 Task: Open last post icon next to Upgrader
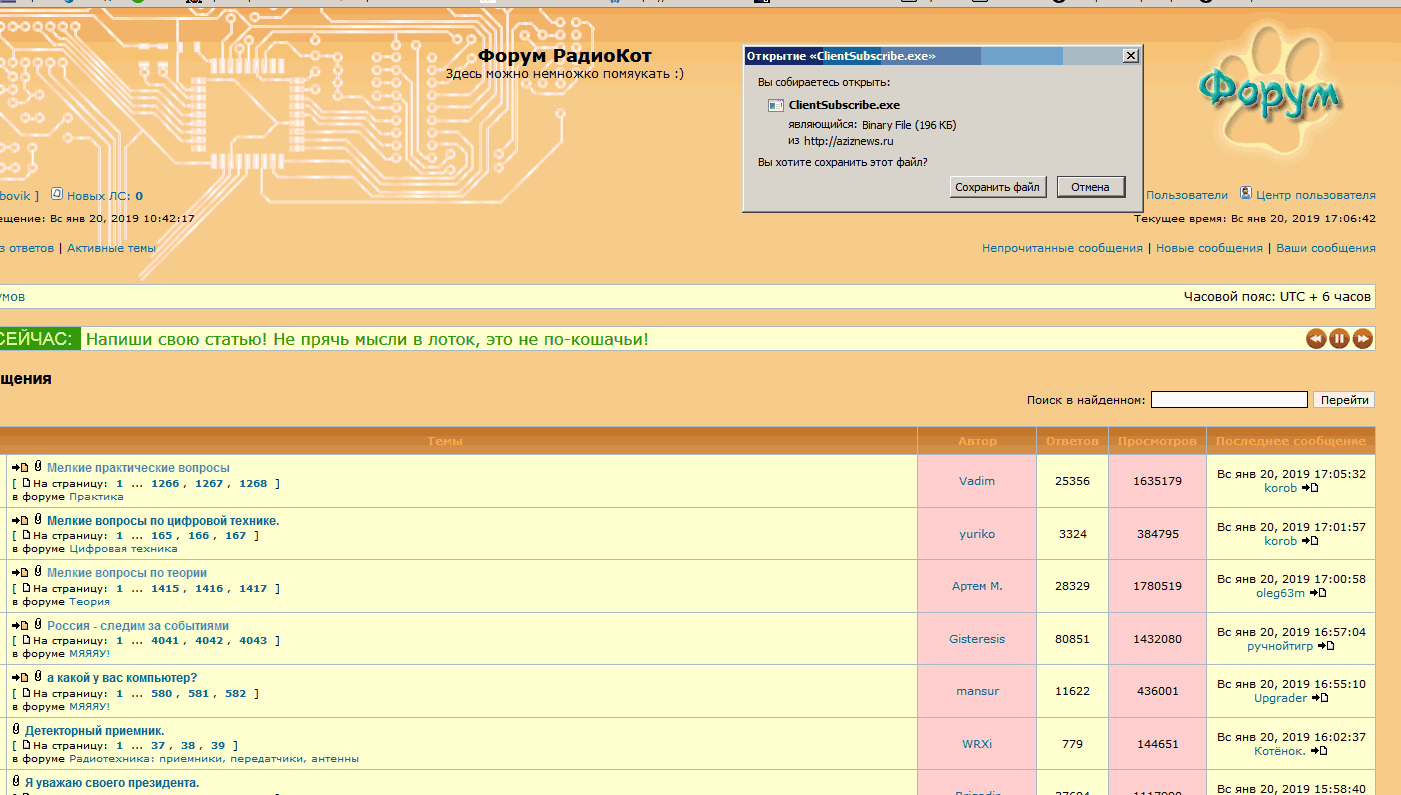click(1320, 698)
